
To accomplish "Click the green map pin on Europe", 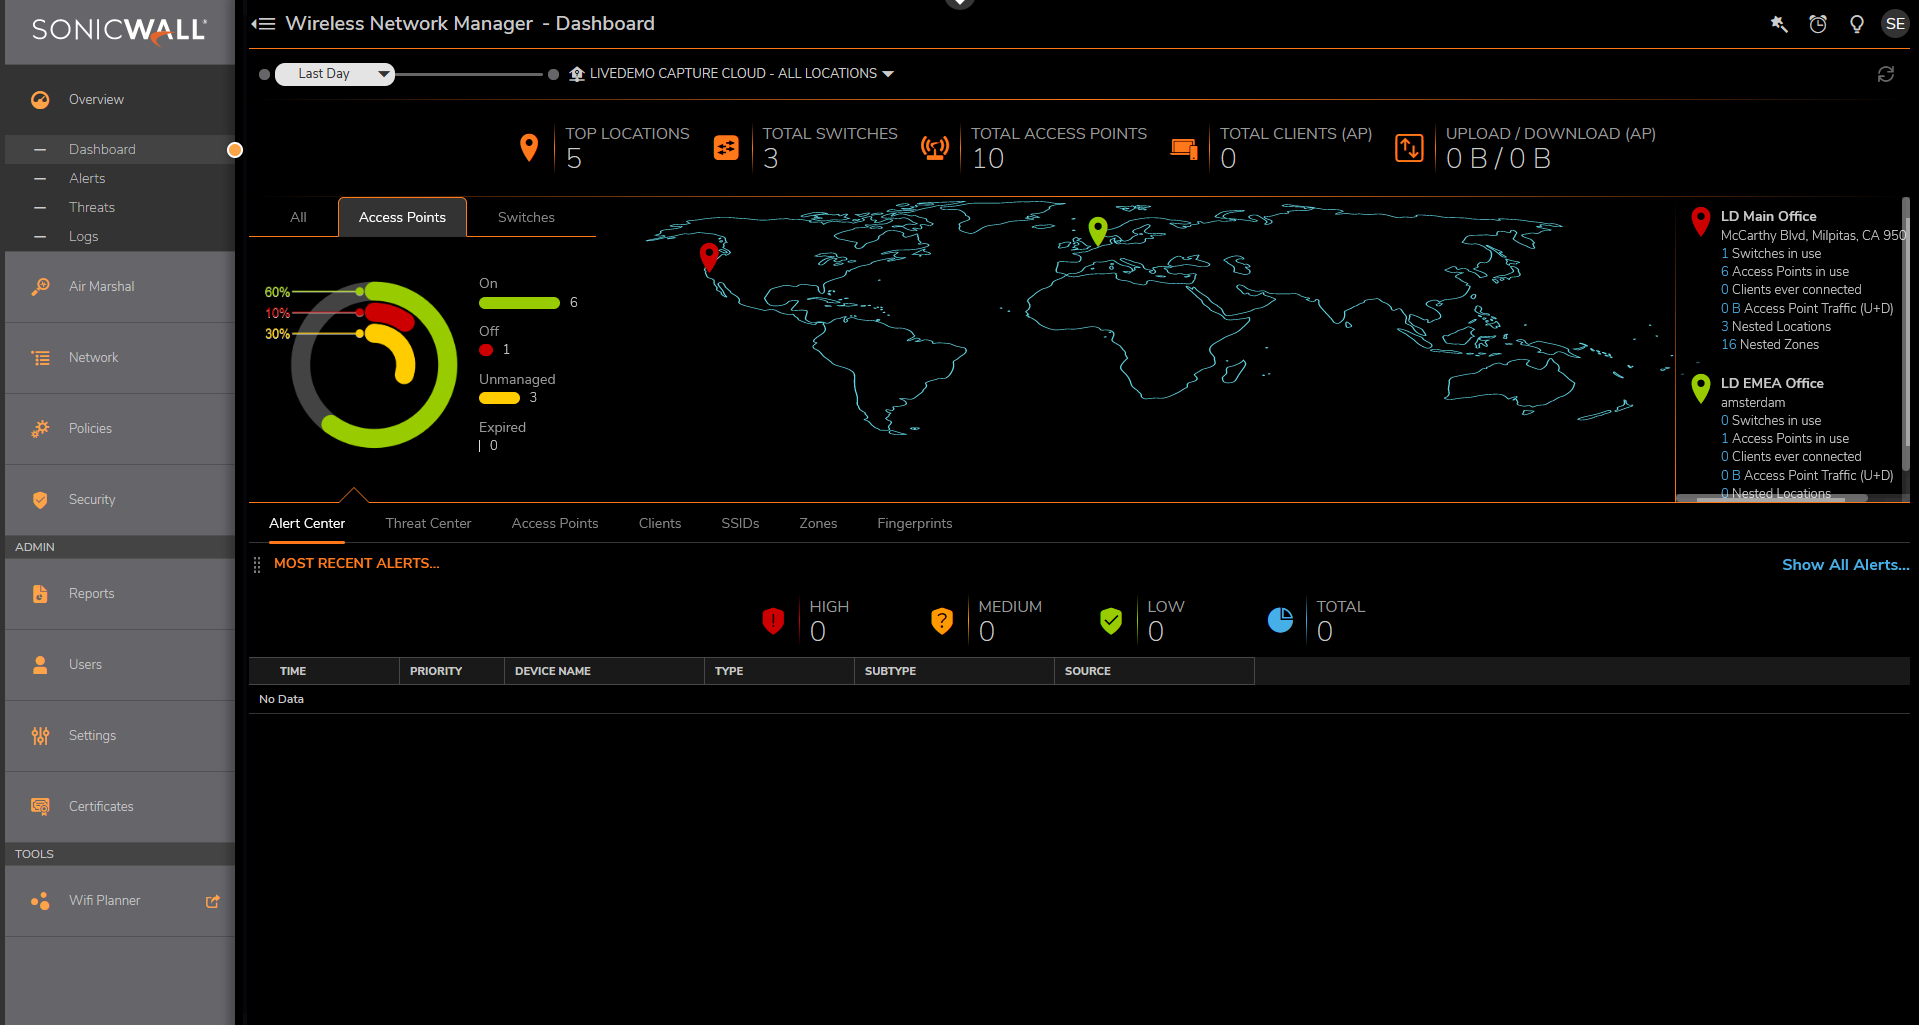I will tap(1098, 231).
